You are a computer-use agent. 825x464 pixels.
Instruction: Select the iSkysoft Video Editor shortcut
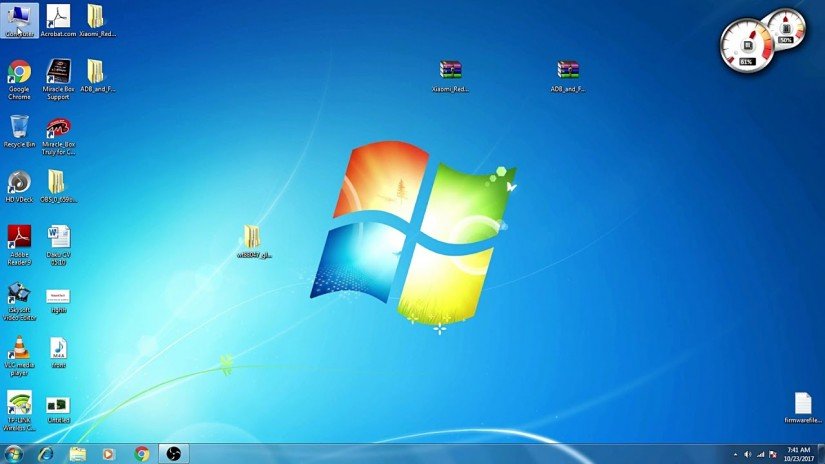pyautogui.click(x=19, y=301)
